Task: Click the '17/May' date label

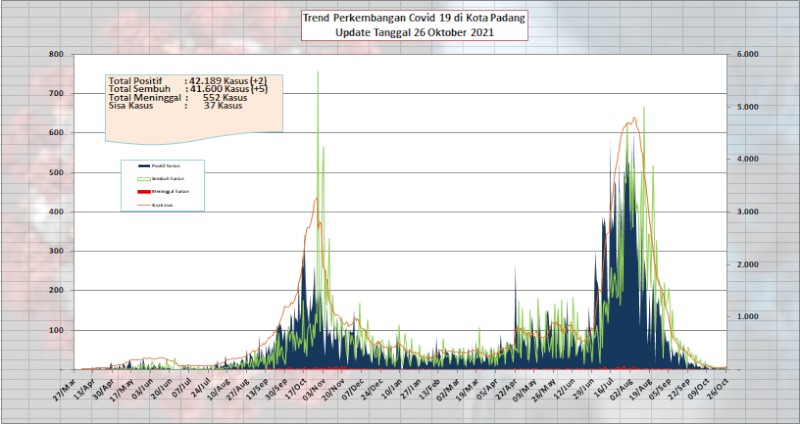Action: [x=121, y=390]
